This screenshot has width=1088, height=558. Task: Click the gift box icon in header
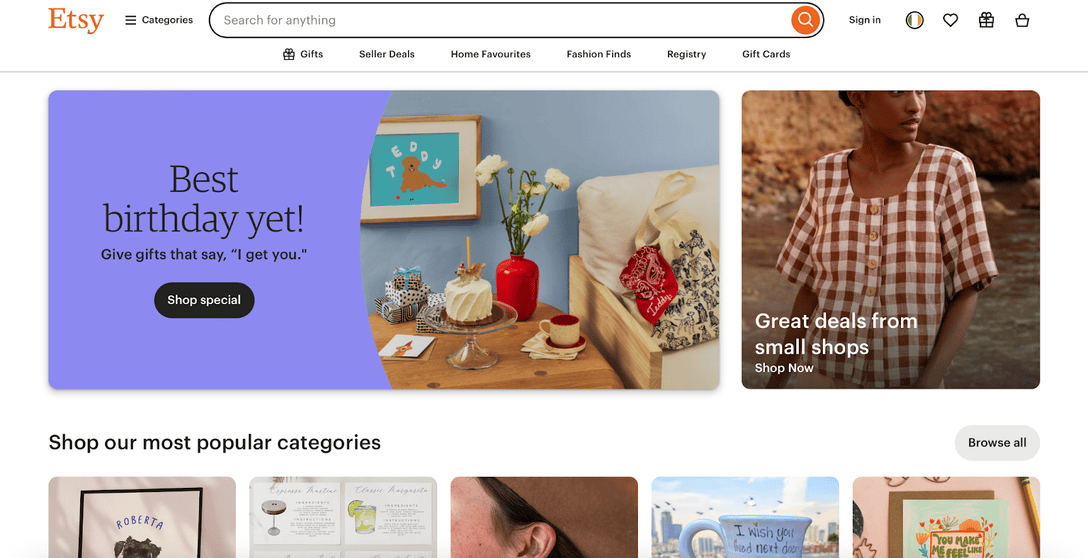(x=986, y=20)
